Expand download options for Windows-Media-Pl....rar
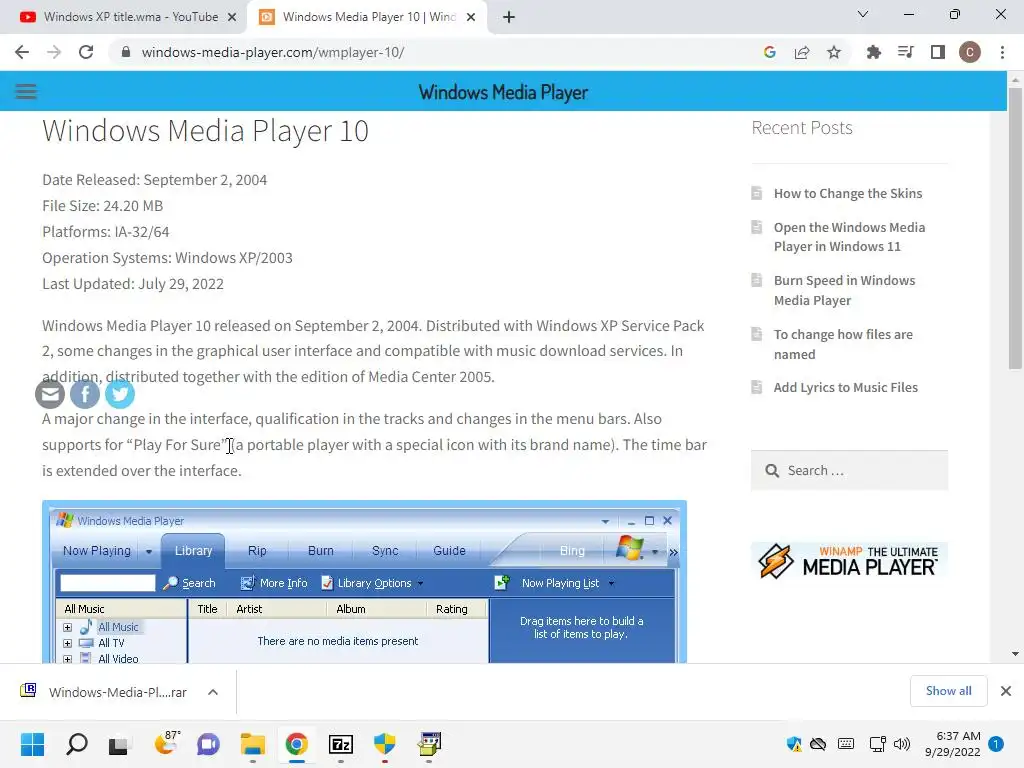Viewport: 1024px width, 768px height. click(x=213, y=692)
